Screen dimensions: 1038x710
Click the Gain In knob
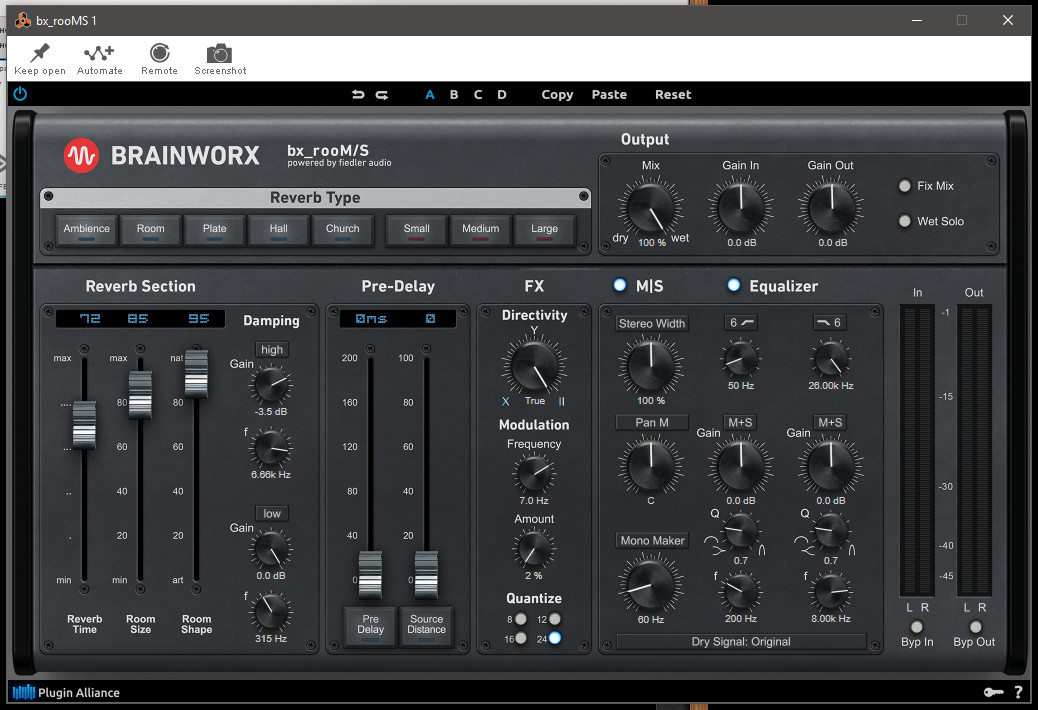point(741,208)
